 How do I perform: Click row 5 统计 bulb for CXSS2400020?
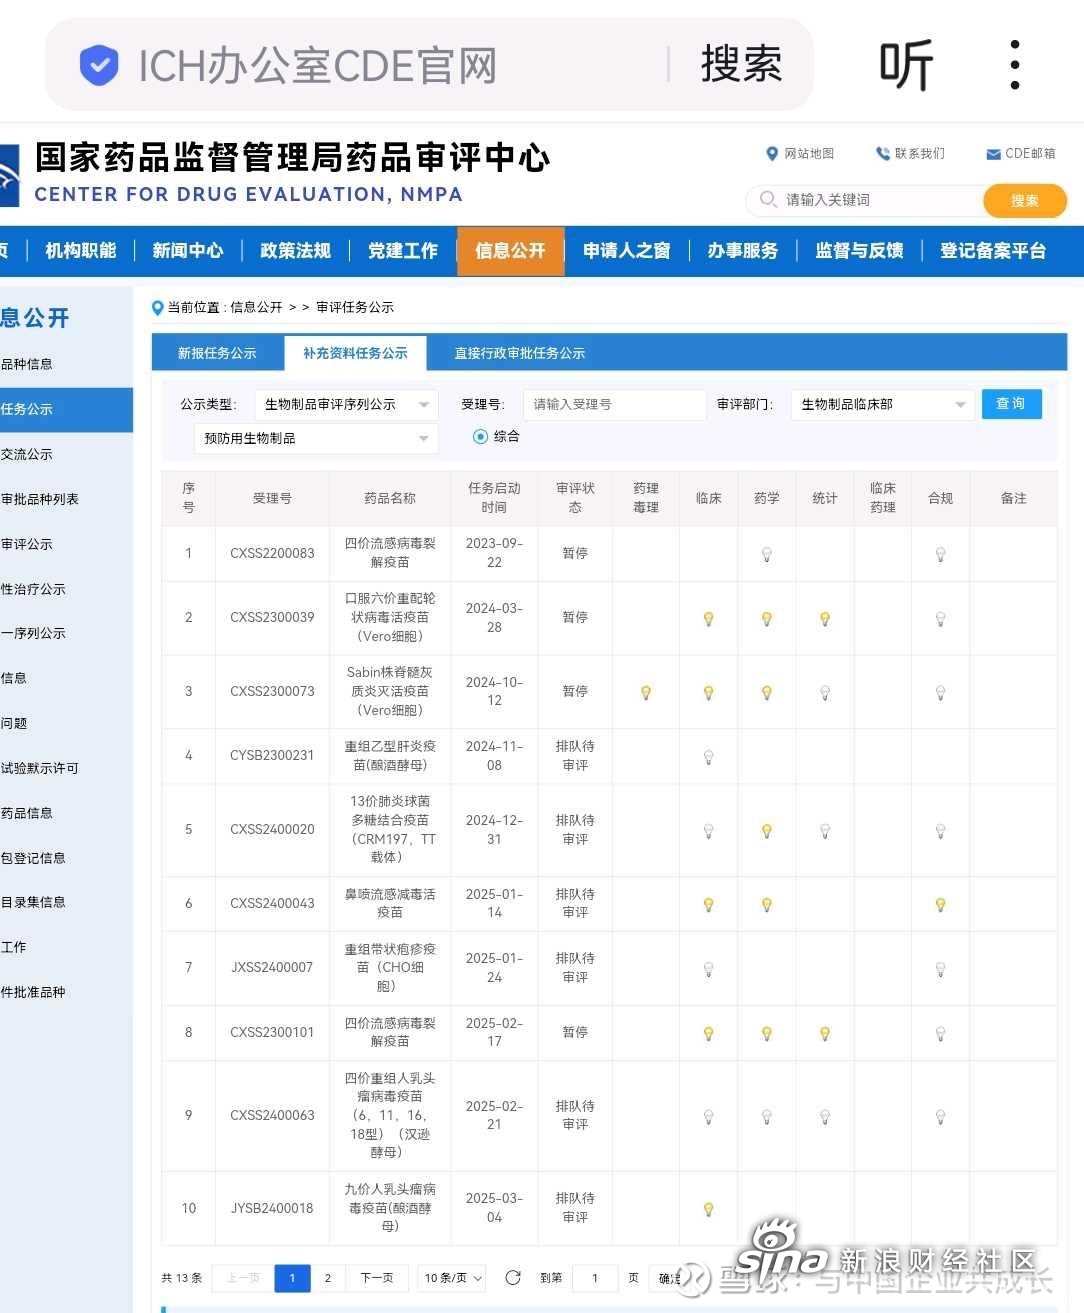coord(825,831)
